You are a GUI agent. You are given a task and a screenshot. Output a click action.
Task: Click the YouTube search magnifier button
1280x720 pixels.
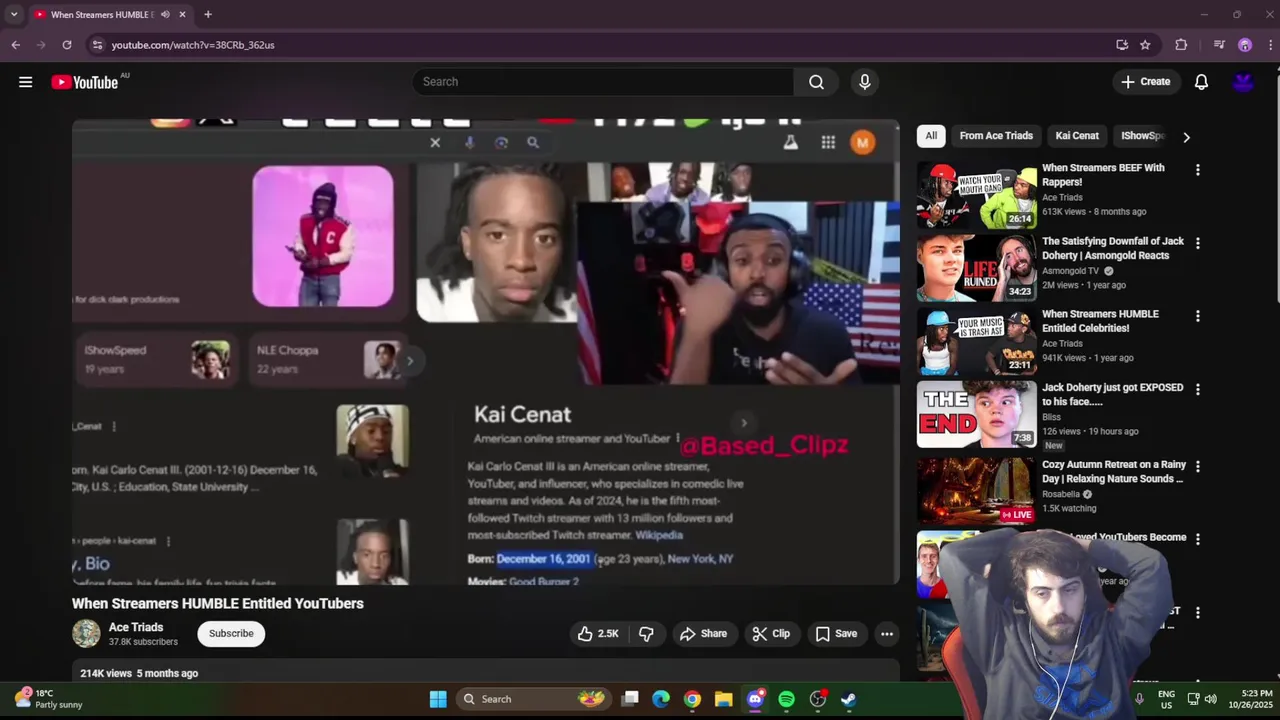click(x=817, y=82)
